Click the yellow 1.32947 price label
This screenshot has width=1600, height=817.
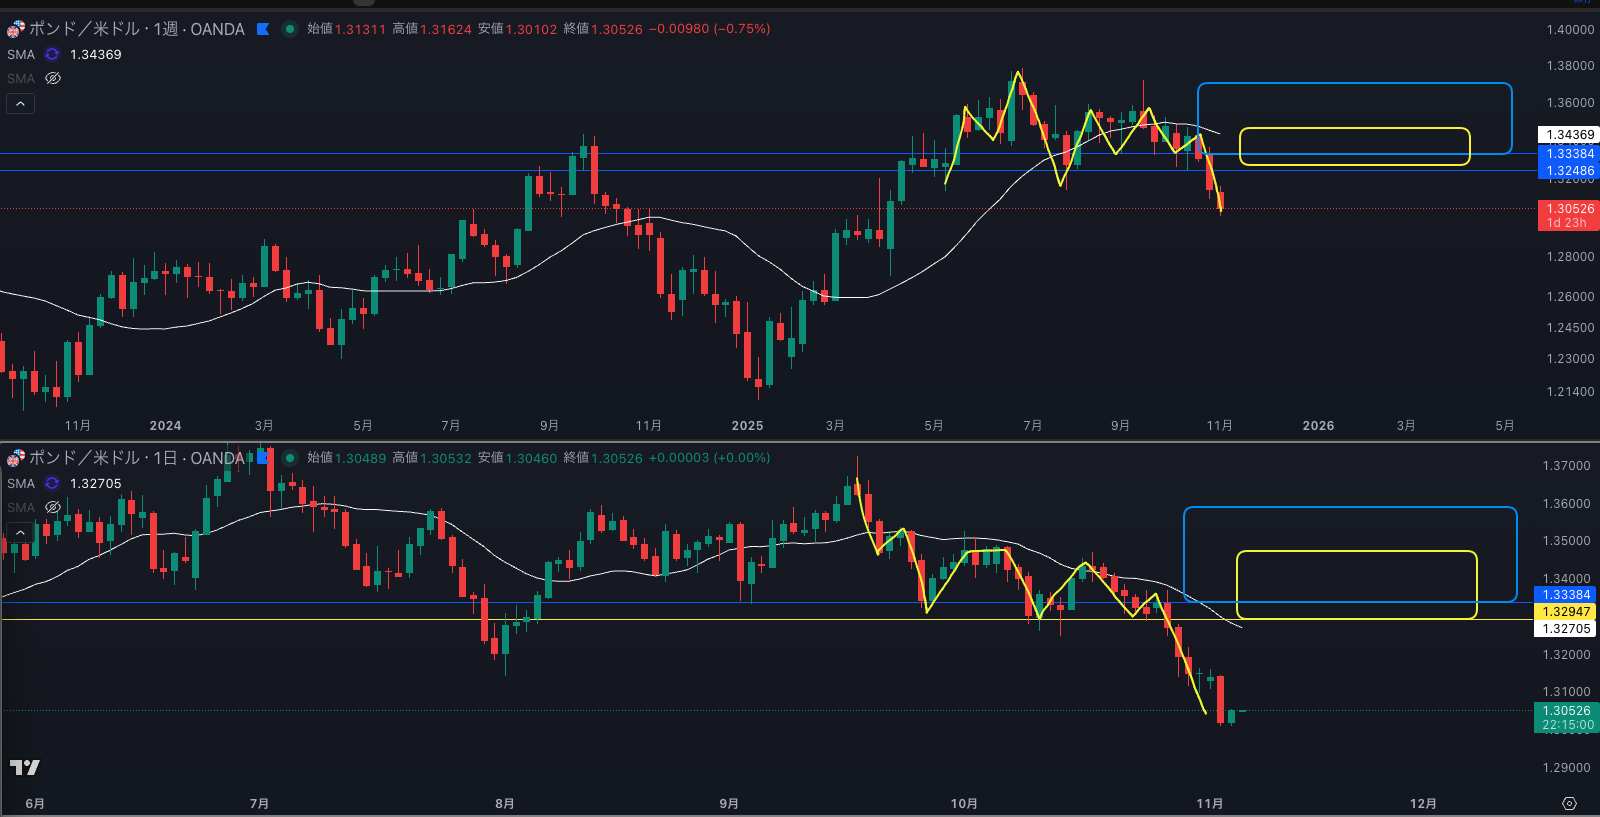[1565, 612]
